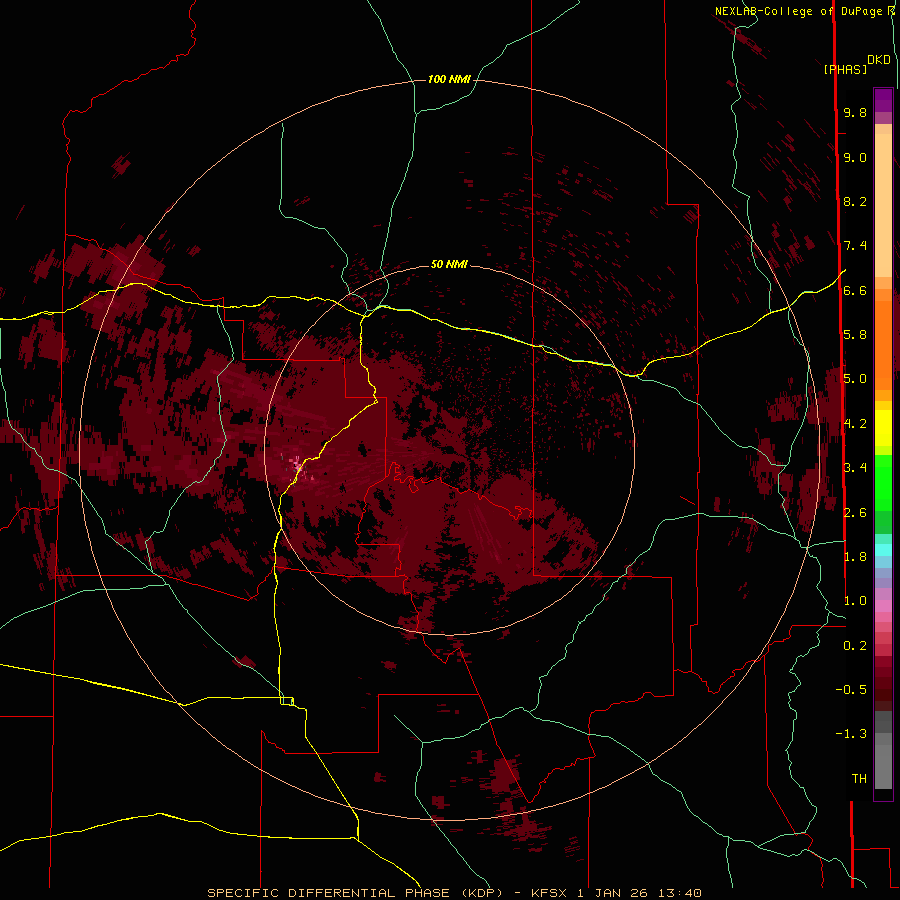Click the pink swatch near 1.0 in the color bar

pos(883,606)
